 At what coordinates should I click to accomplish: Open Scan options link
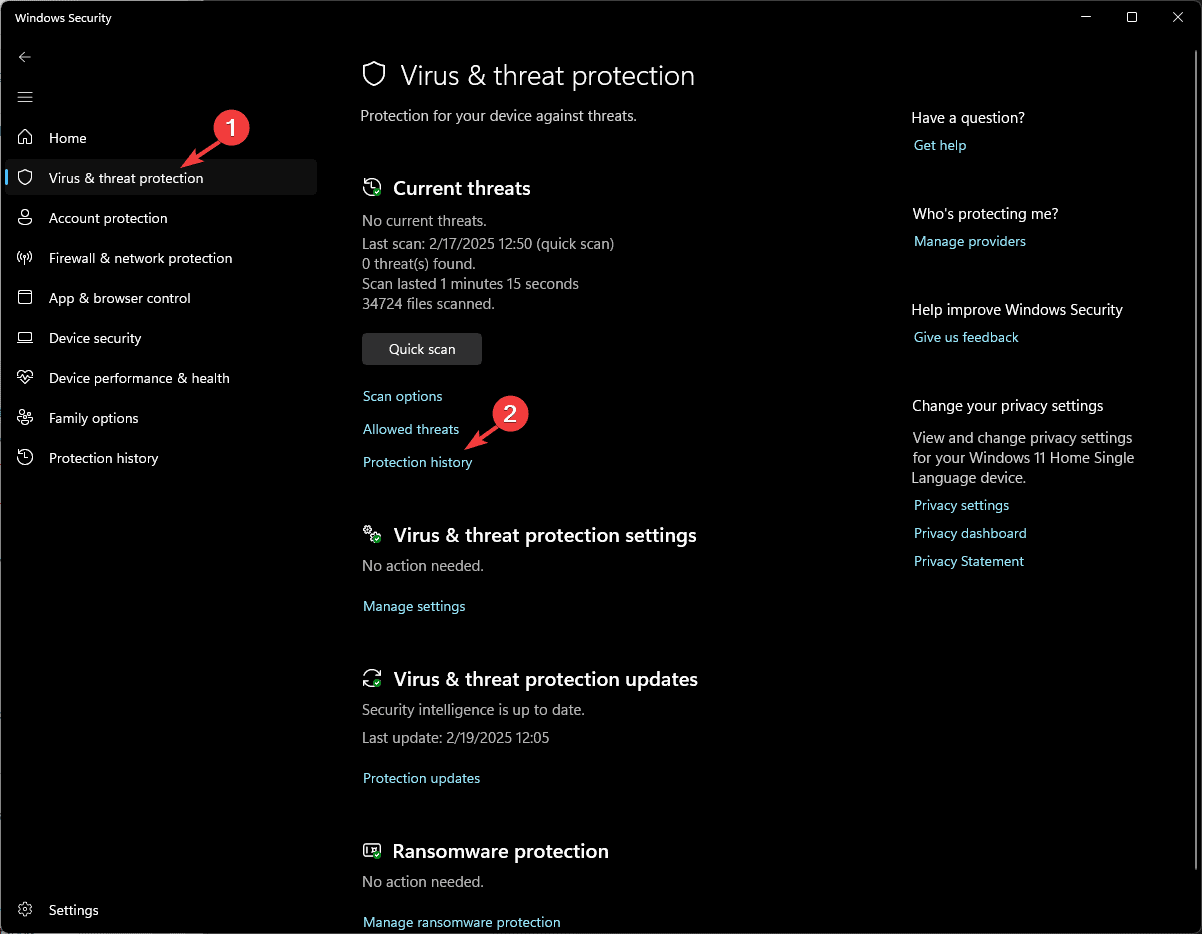pos(402,396)
